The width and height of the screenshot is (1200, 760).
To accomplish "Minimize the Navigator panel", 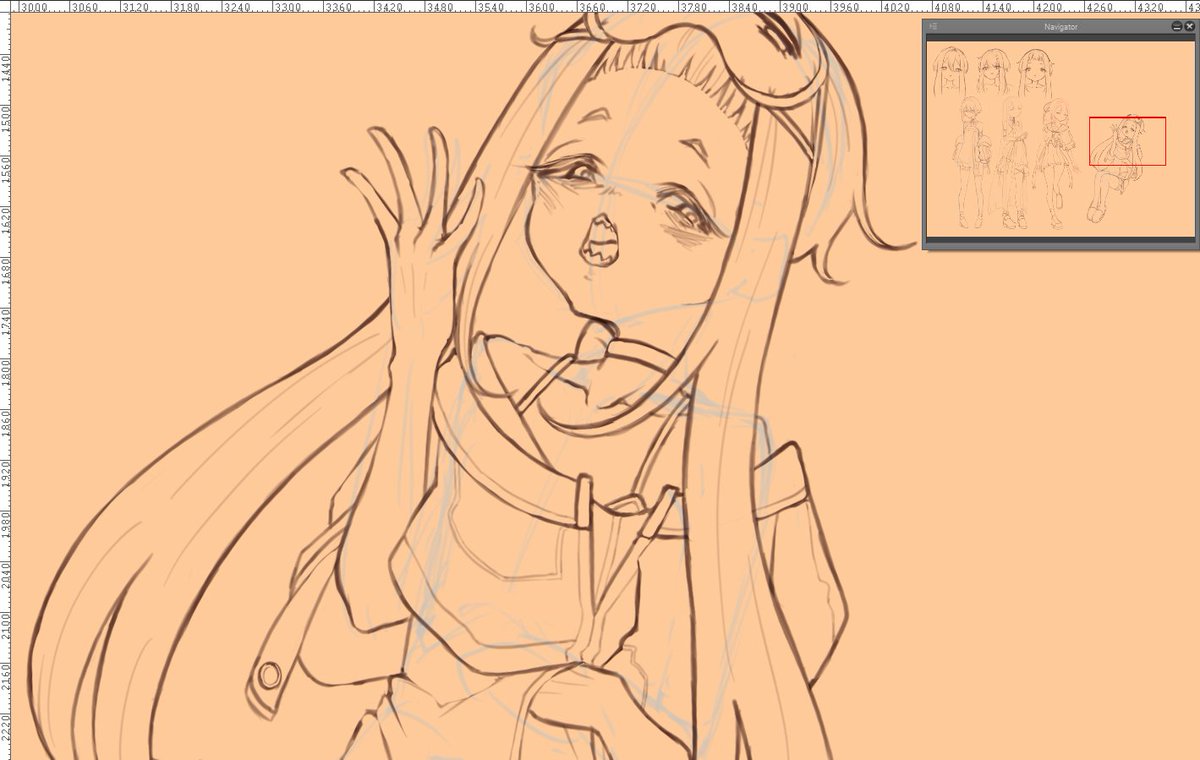I will click(1177, 27).
